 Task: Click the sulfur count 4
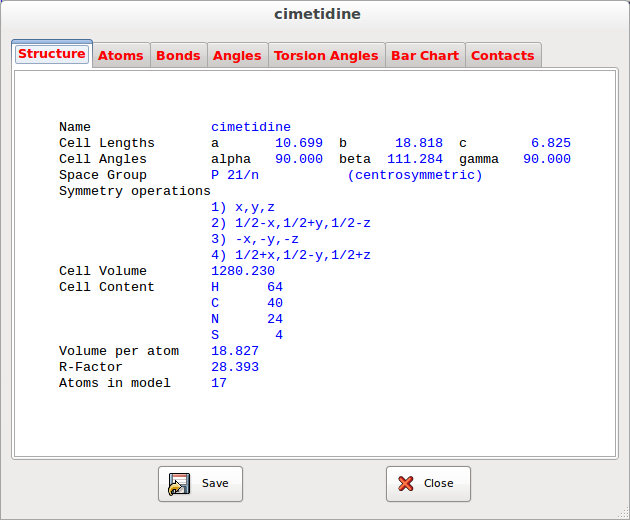pos(279,335)
